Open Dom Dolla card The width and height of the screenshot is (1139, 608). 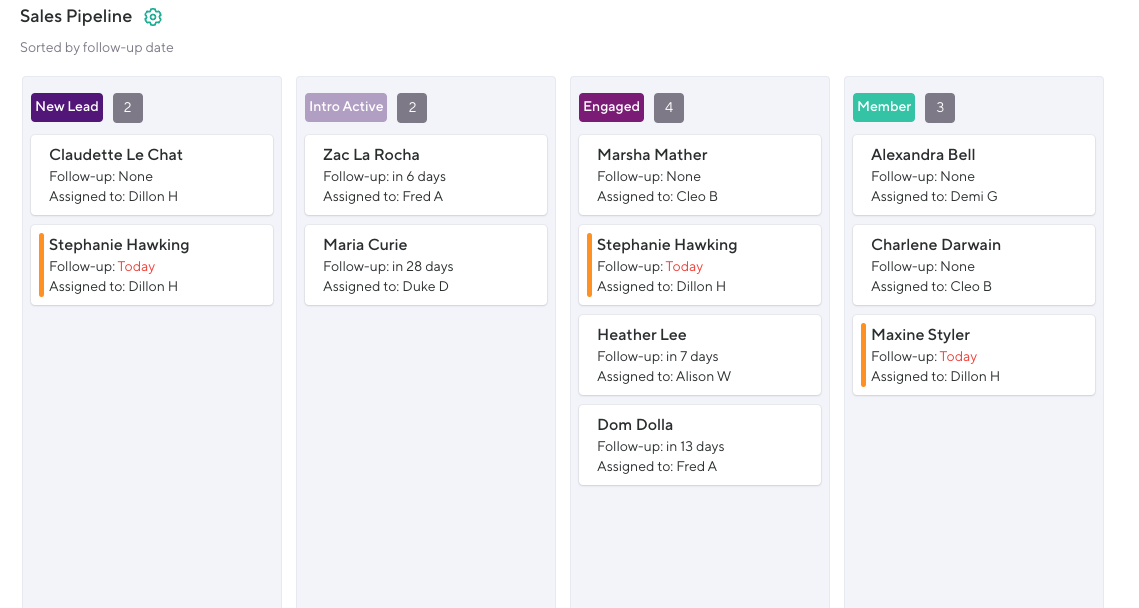pos(700,445)
